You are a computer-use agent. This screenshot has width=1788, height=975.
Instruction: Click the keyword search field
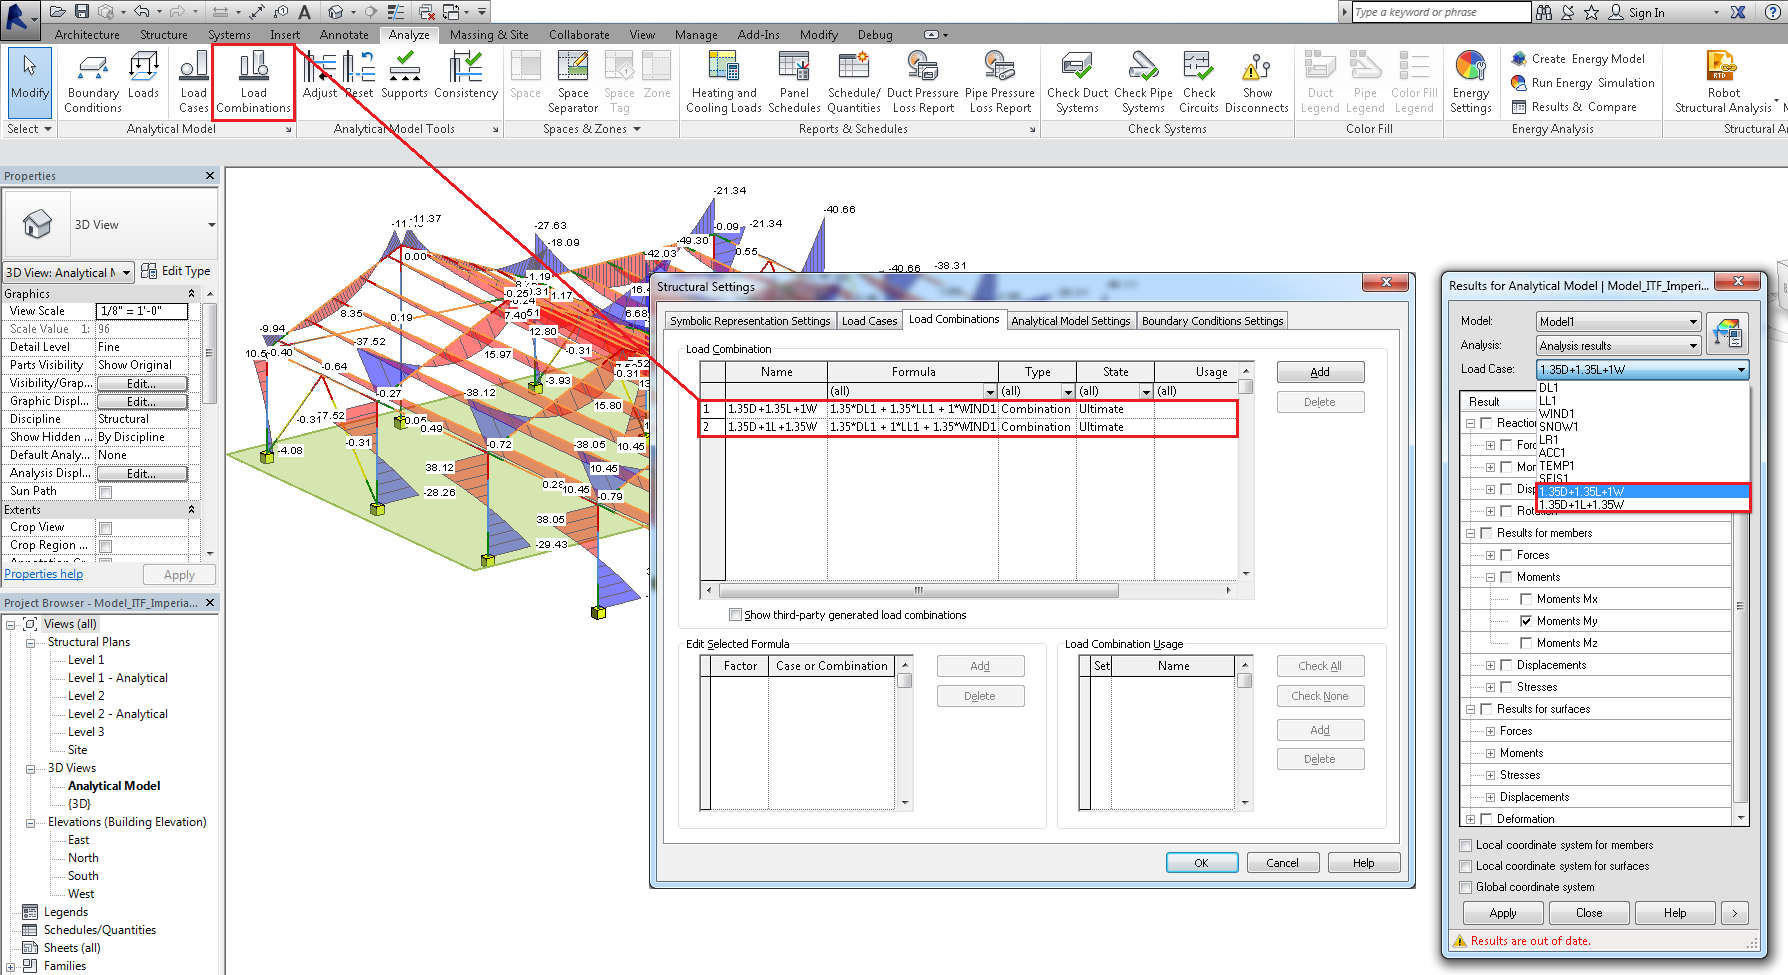click(1440, 12)
